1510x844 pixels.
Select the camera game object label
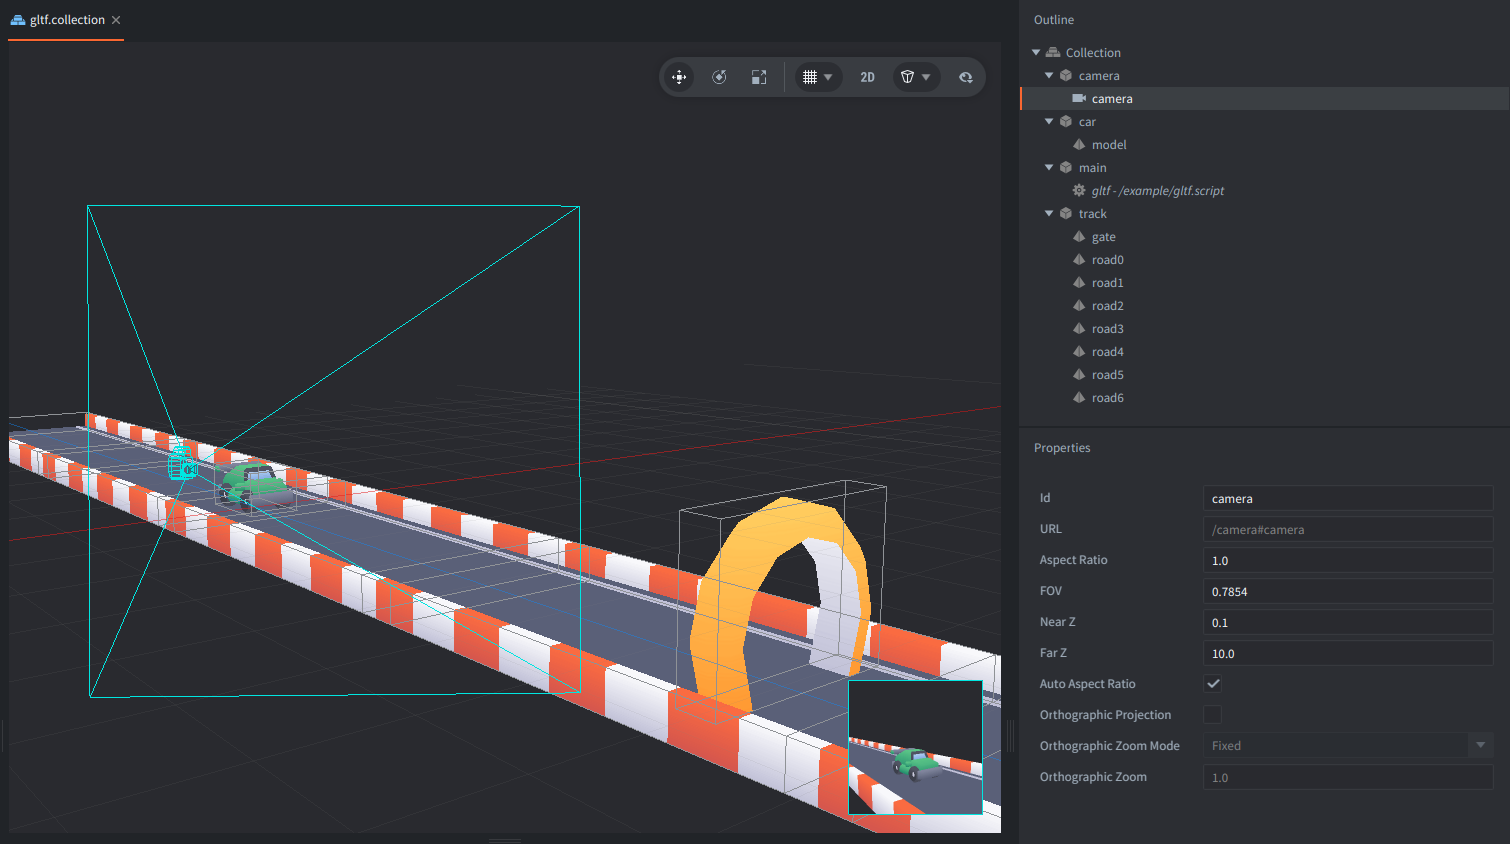[1099, 76]
